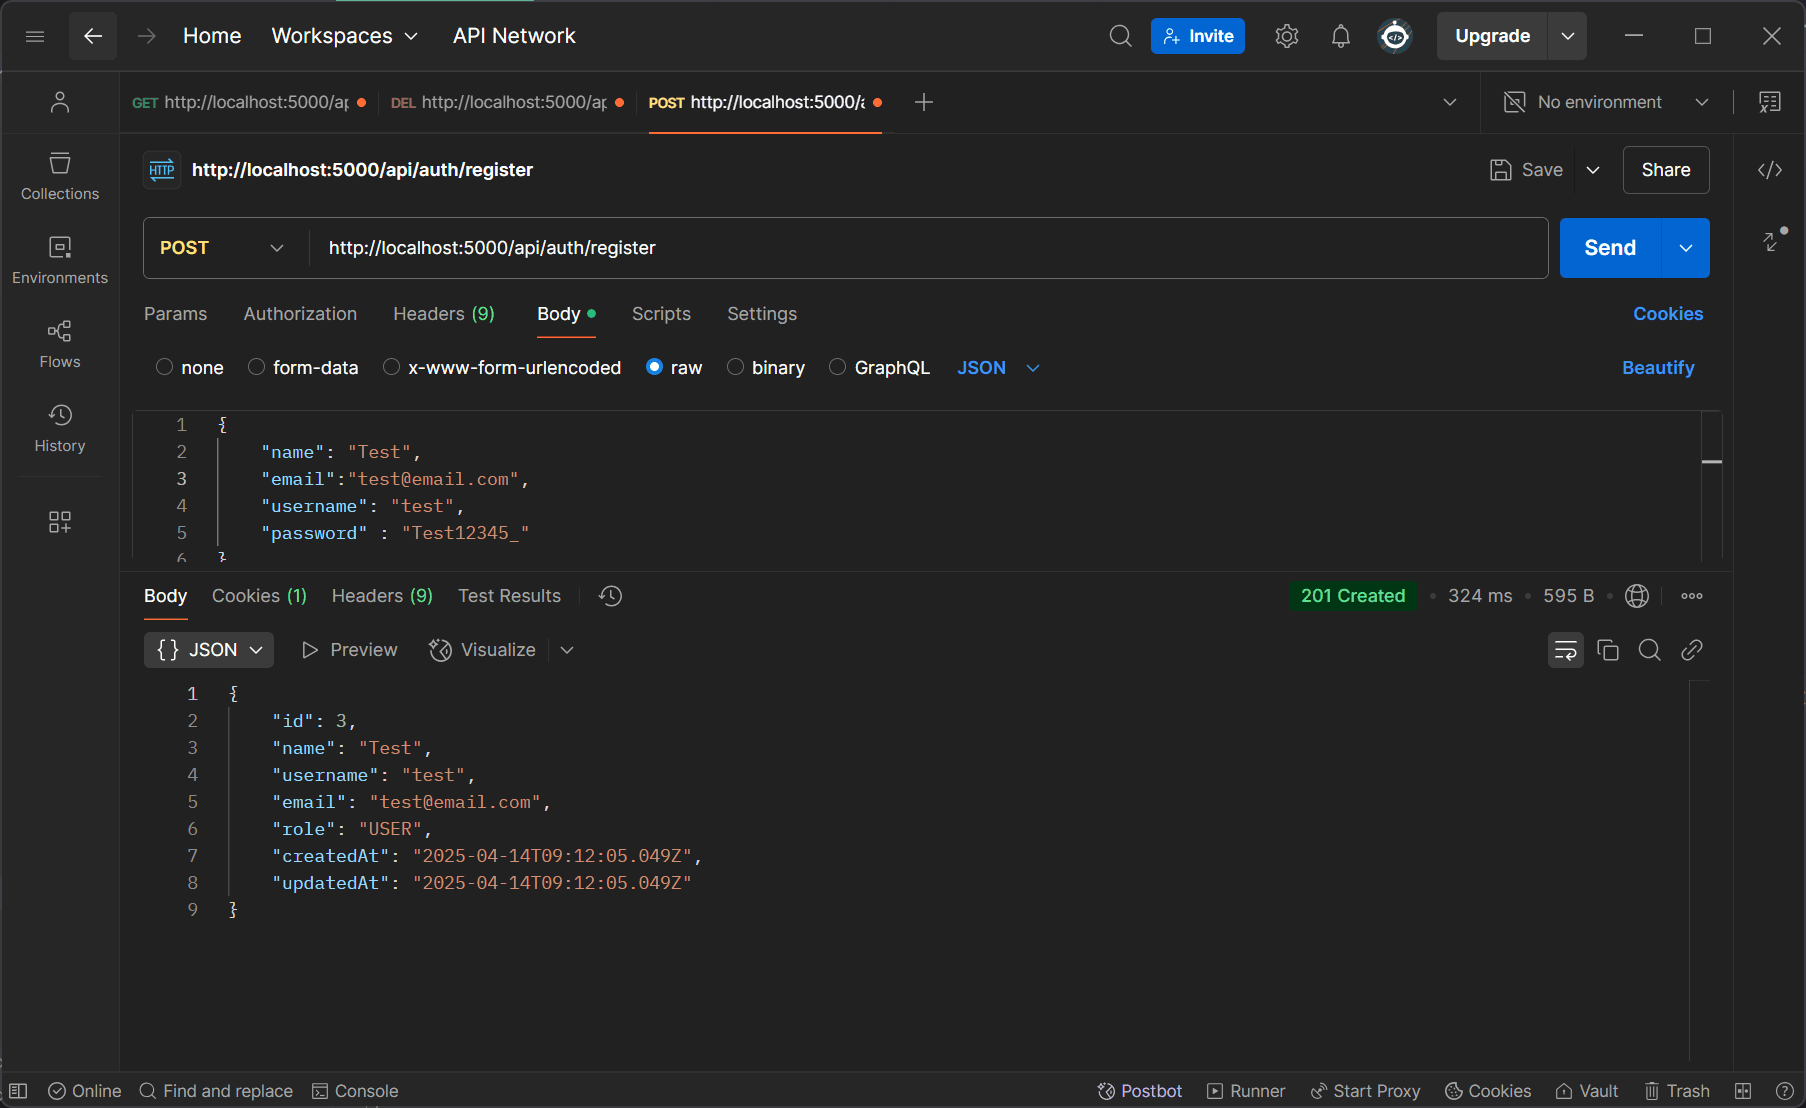The height and width of the screenshot is (1108, 1806).
Task: Open Collections in the sidebar
Action: tap(60, 176)
